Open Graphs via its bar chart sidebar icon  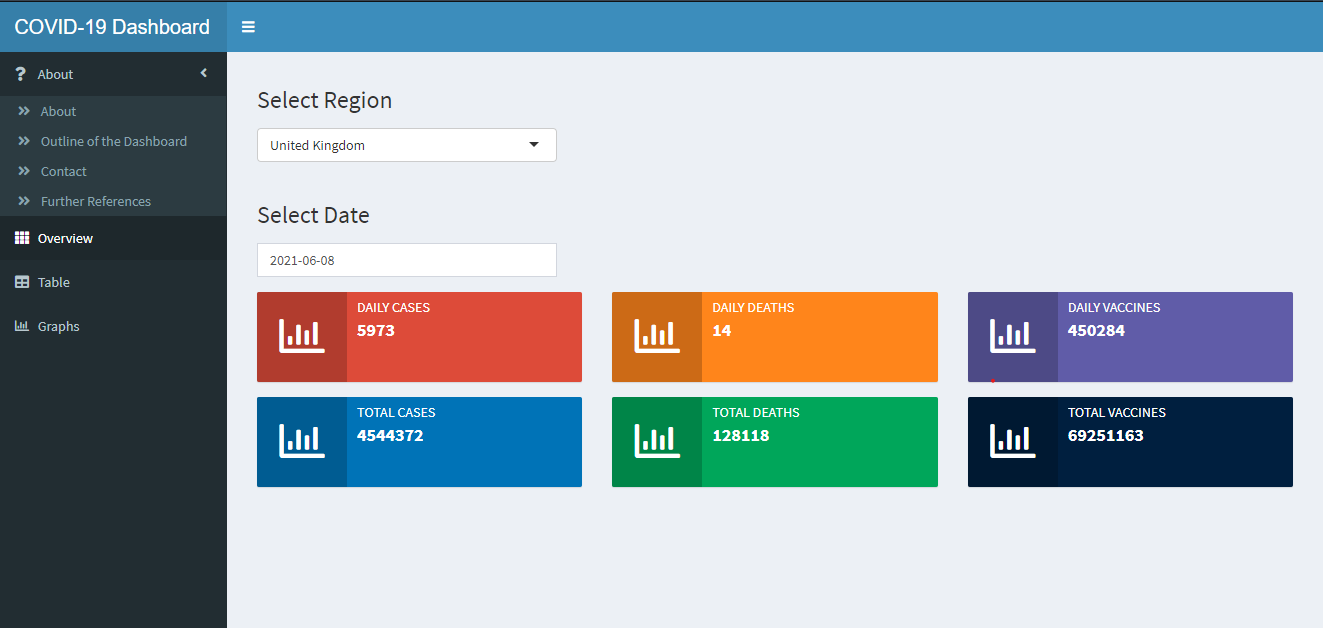tap(20, 326)
